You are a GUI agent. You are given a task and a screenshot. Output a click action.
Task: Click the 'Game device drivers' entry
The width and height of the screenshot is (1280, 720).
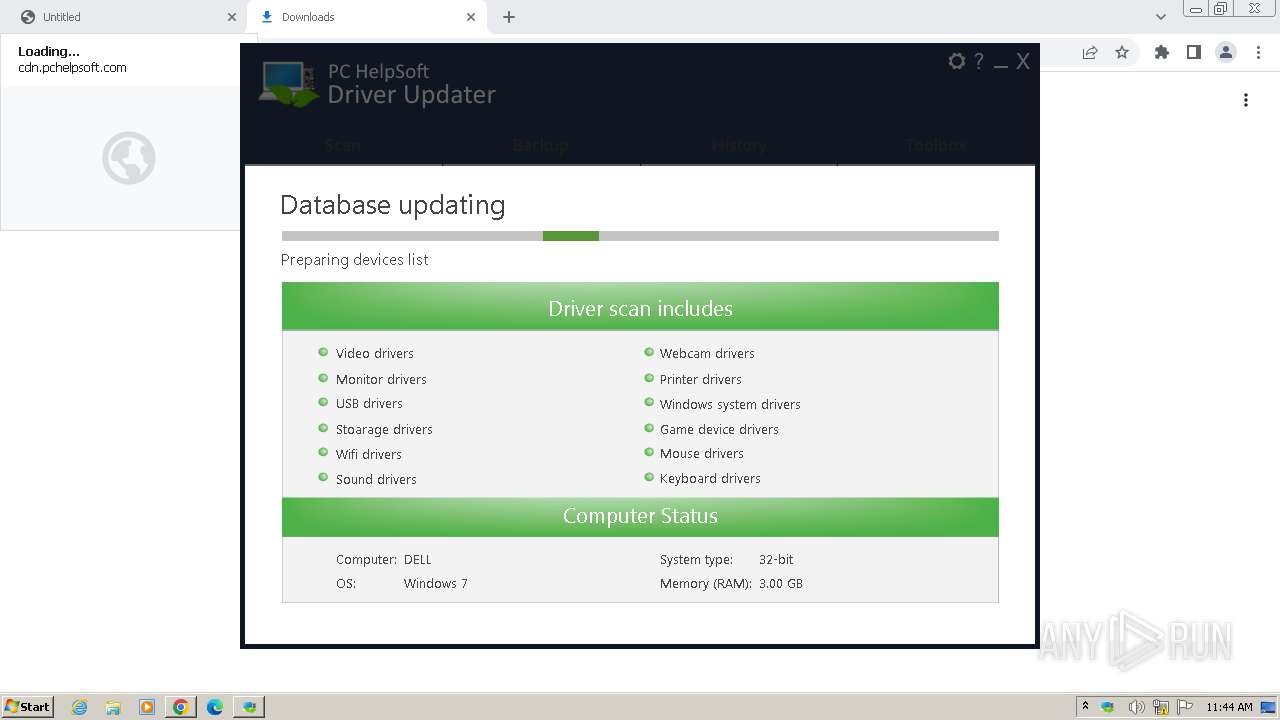click(719, 429)
